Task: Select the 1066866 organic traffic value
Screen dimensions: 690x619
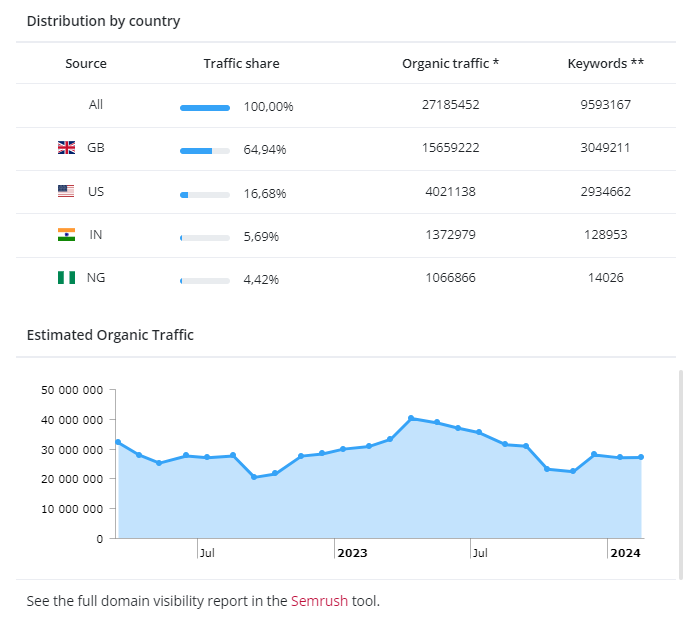Action: tap(451, 278)
